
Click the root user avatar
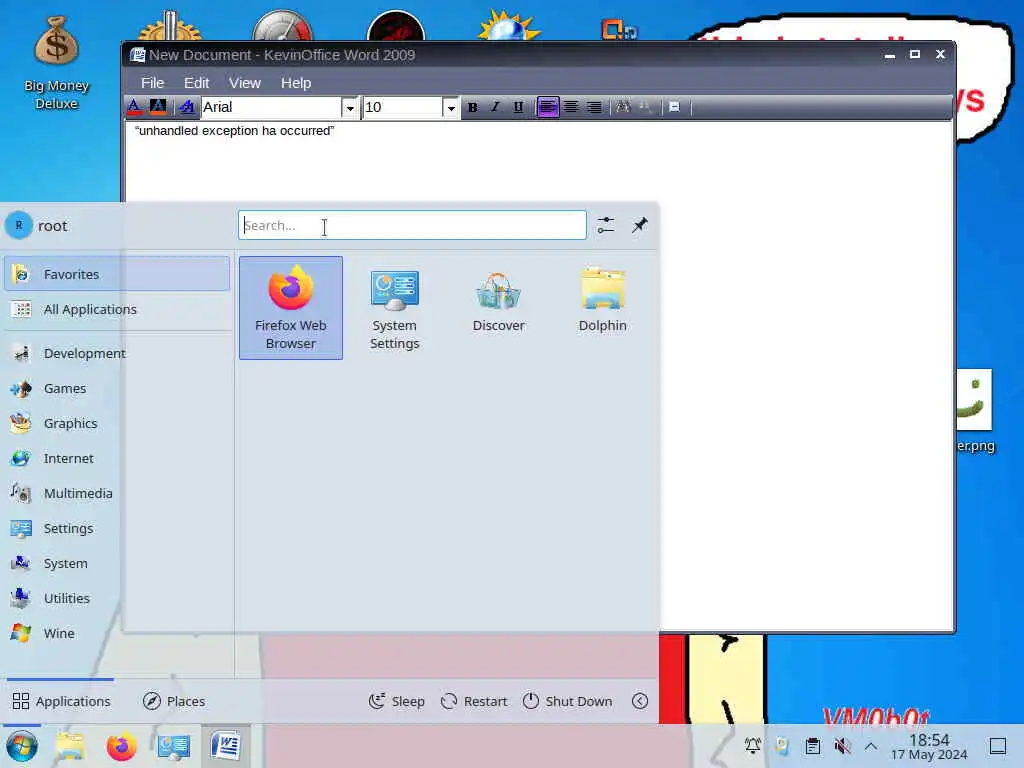[x=19, y=225]
